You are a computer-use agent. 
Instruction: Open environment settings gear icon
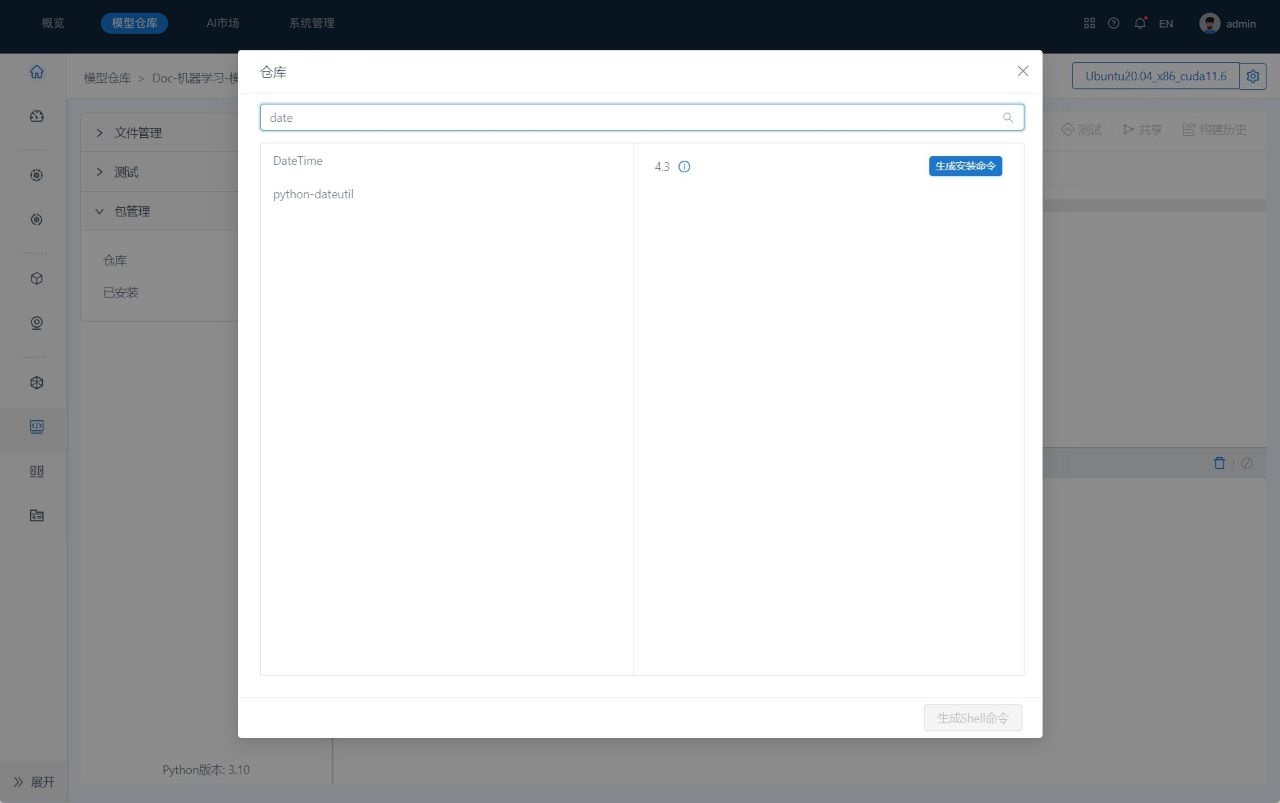[1252, 76]
